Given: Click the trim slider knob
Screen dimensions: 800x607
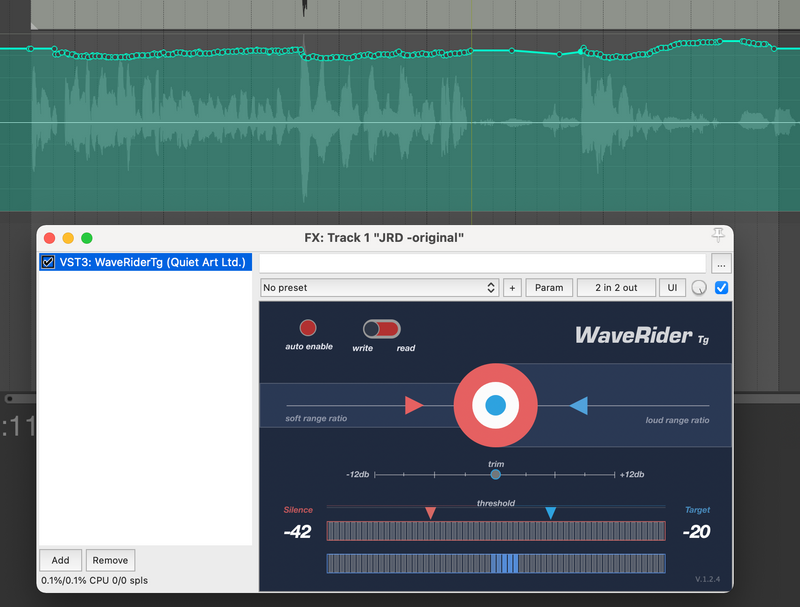Looking at the screenshot, I should point(496,474).
